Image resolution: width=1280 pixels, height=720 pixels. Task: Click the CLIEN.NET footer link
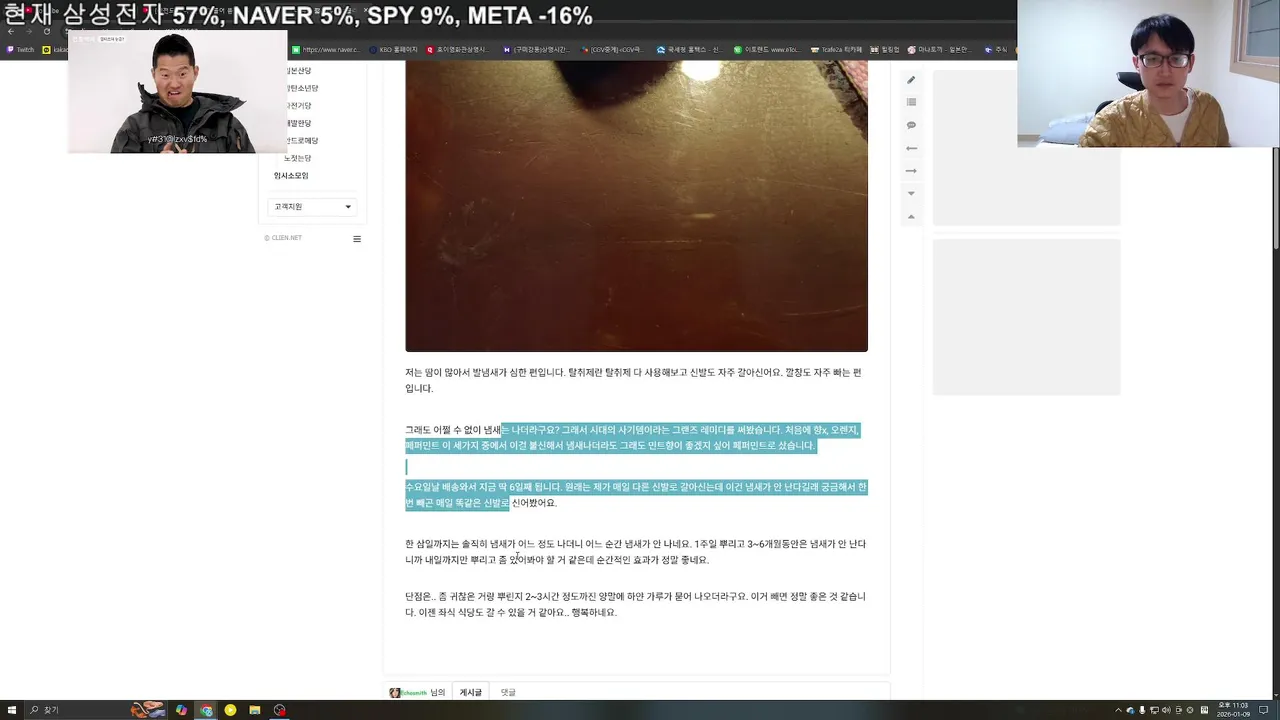(283, 238)
